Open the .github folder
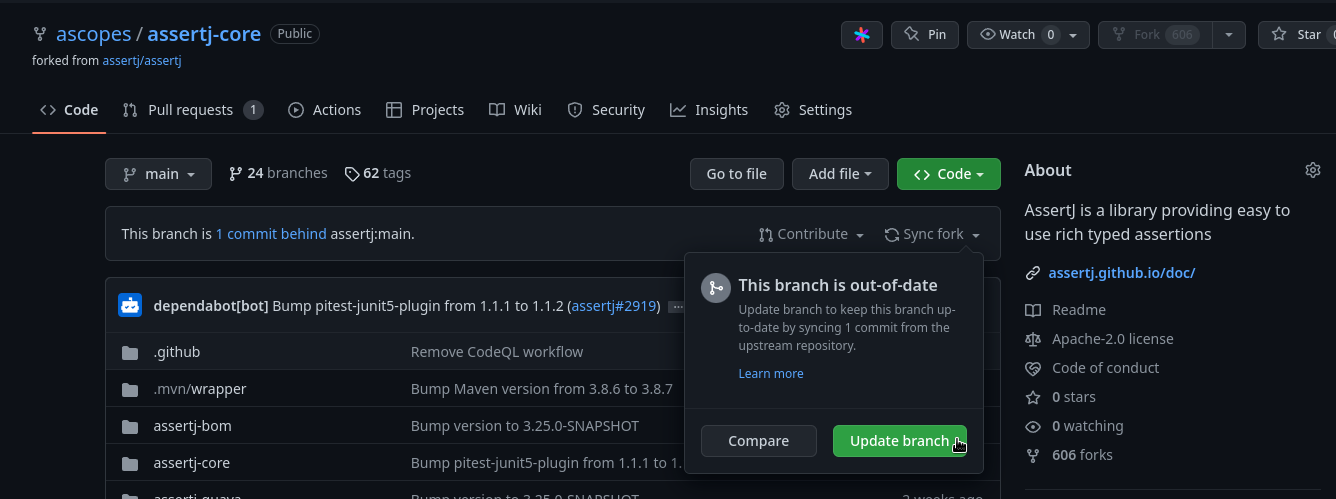The image size is (1336, 499). (177, 352)
